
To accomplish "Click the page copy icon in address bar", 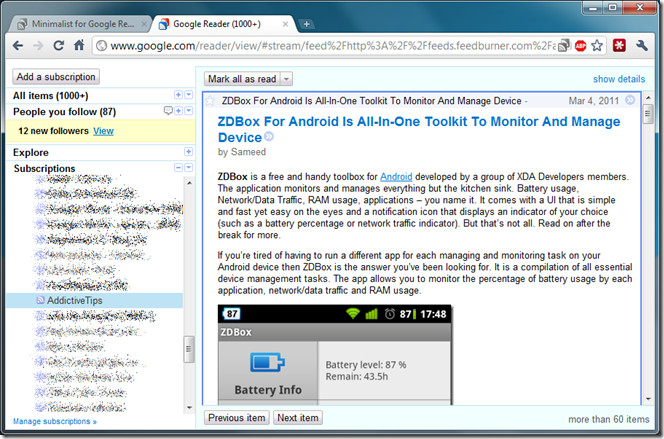I will pyautogui.click(x=564, y=45).
